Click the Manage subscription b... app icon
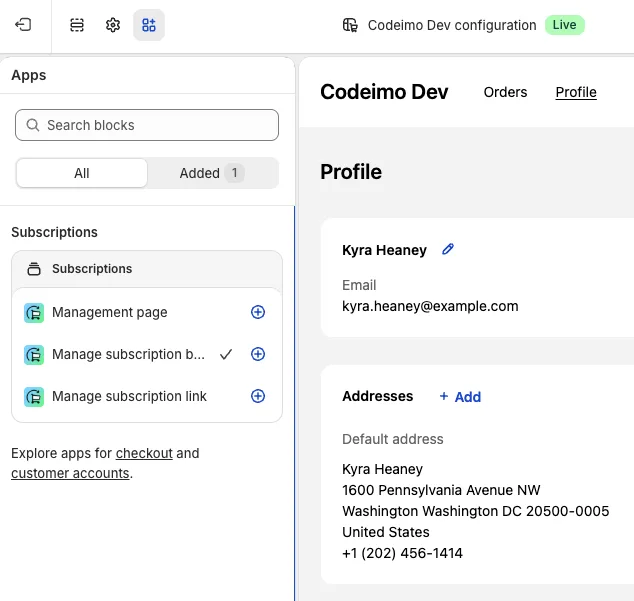This screenshot has height=601, width=634. click(34, 355)
